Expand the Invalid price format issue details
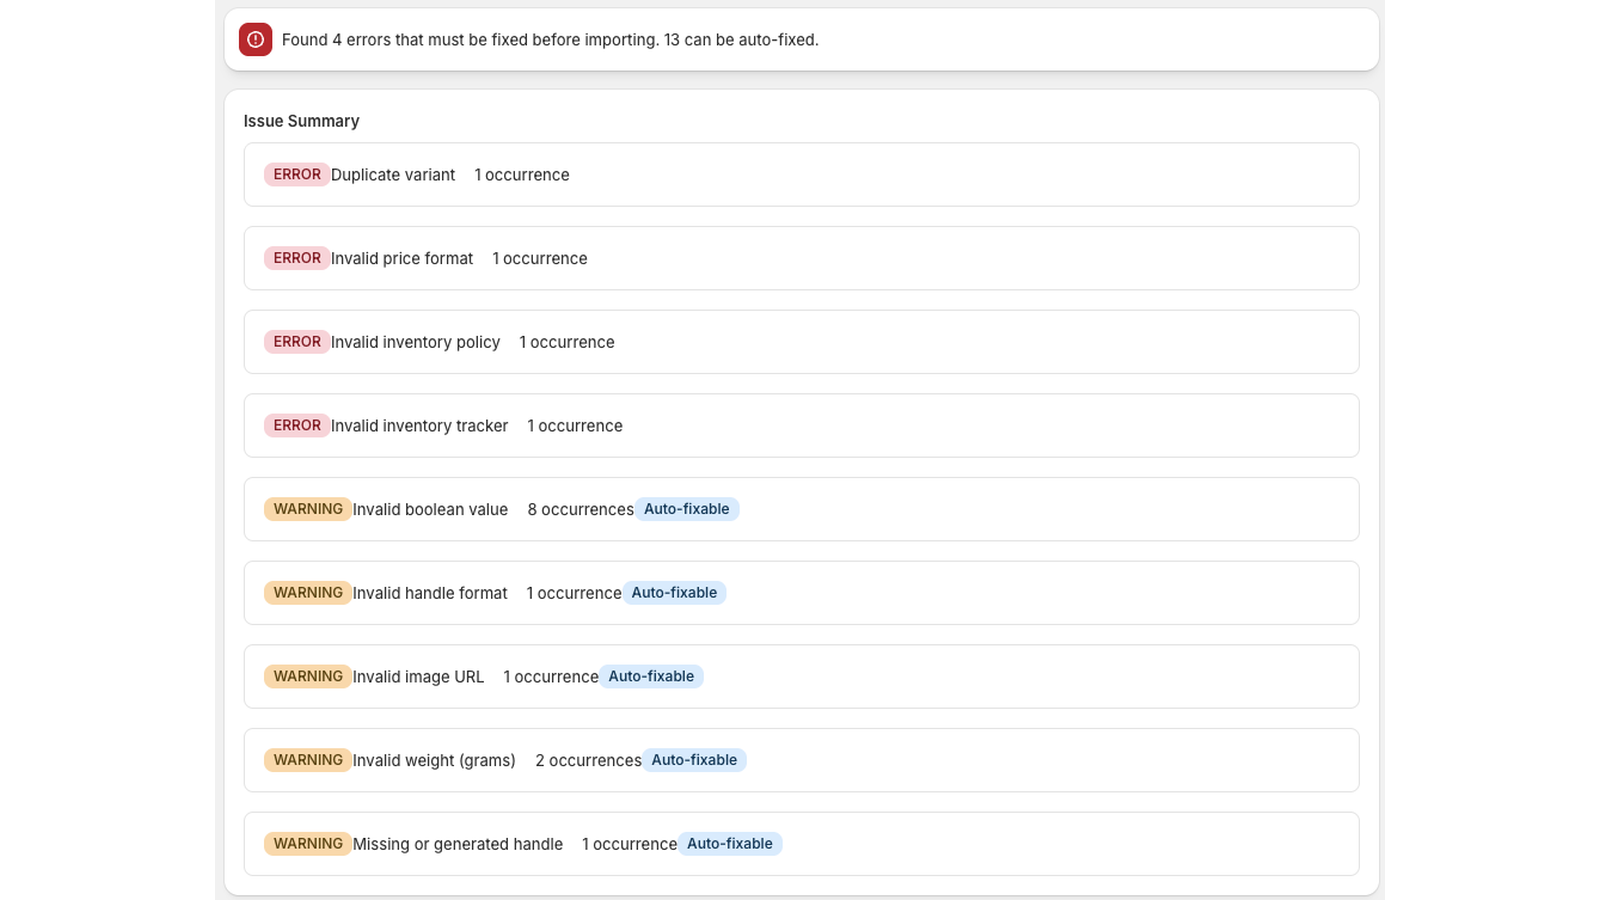The image size is (1600, 900). click(800, 258)
